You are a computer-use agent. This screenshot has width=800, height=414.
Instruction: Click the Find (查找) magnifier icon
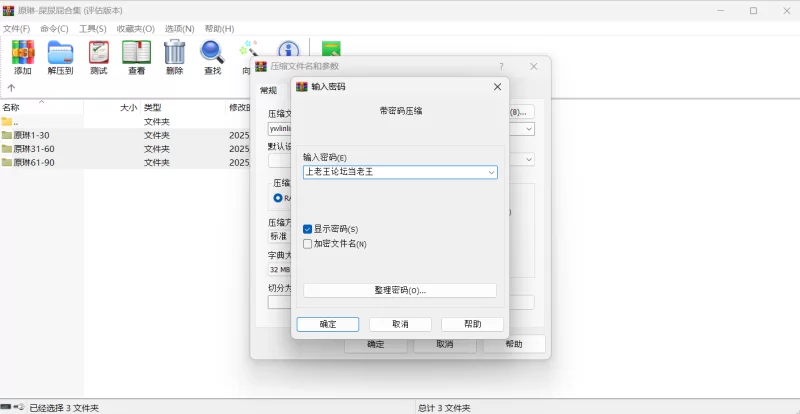(212, 52)
